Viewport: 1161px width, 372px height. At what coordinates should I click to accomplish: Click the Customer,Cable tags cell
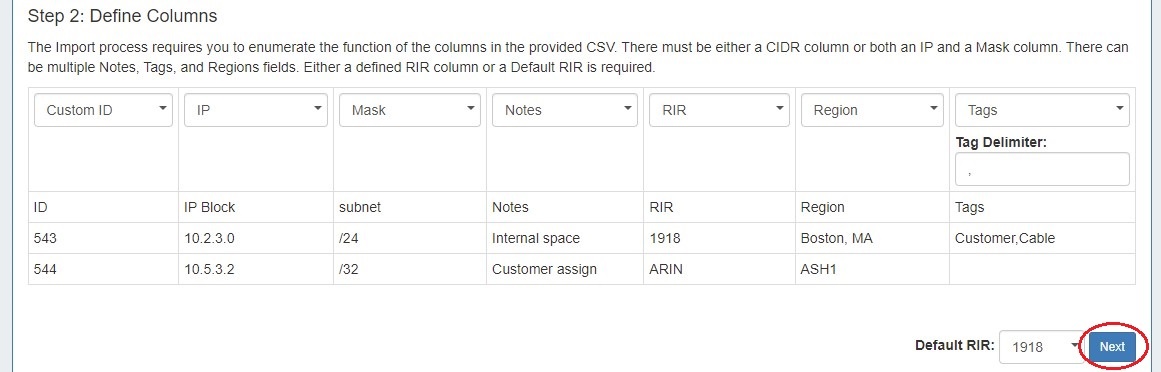pyautogui.click(x=1043, y=238)
